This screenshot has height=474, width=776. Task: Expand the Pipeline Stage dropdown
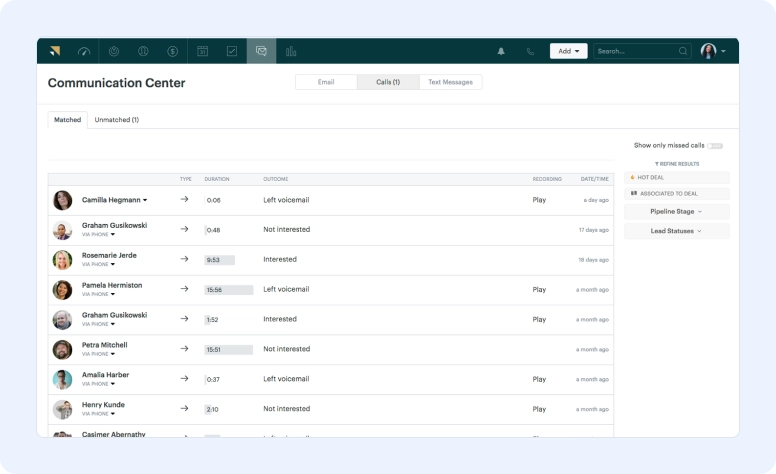tap(676, 212)
